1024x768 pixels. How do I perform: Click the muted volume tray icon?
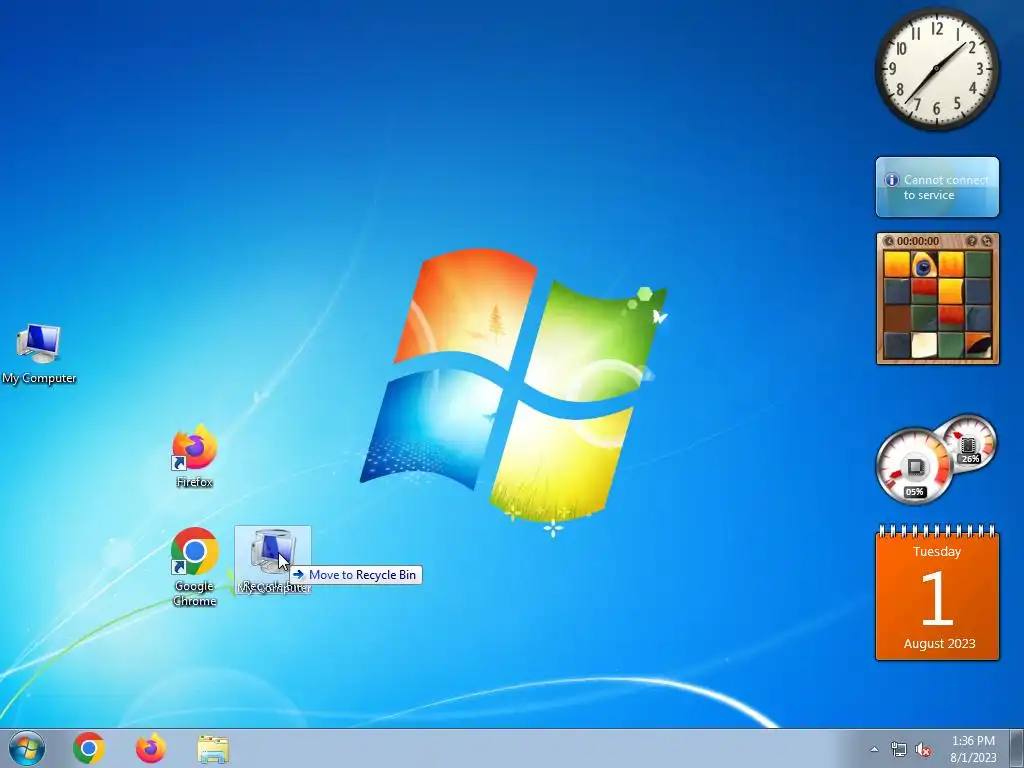[x=923, y=750]
